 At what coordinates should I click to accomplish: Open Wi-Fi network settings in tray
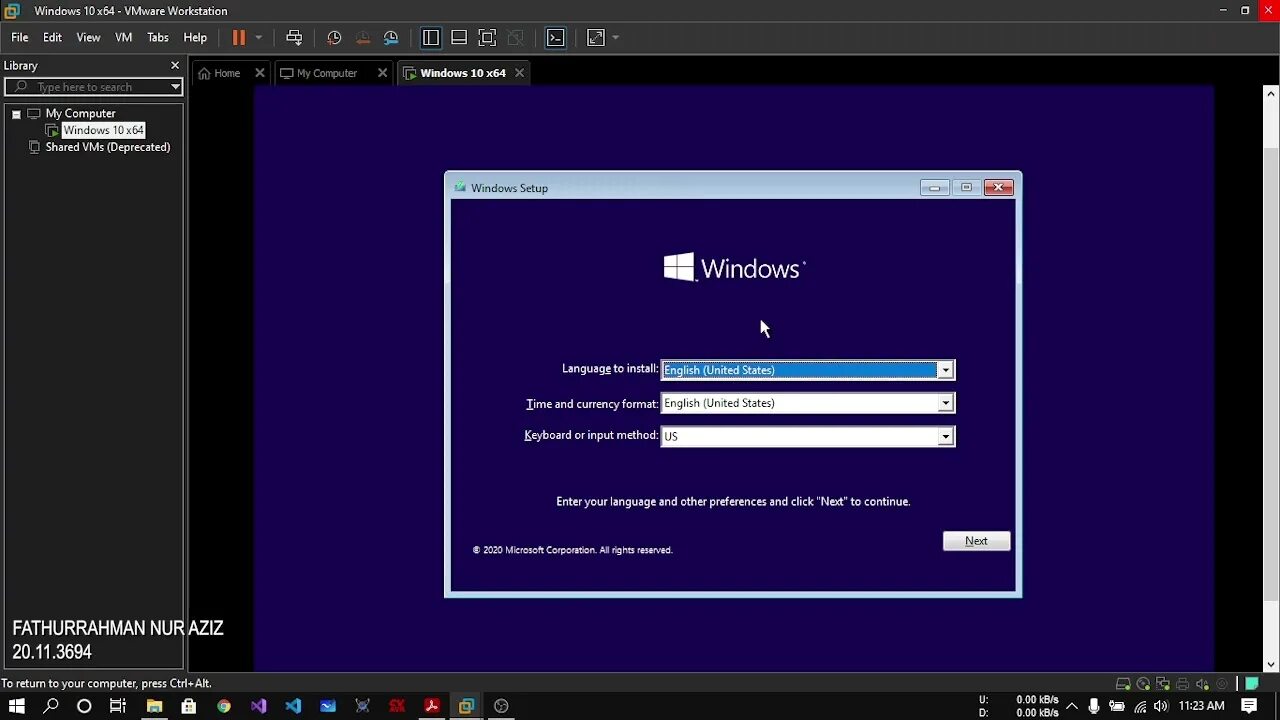(x=1140, y=706)
